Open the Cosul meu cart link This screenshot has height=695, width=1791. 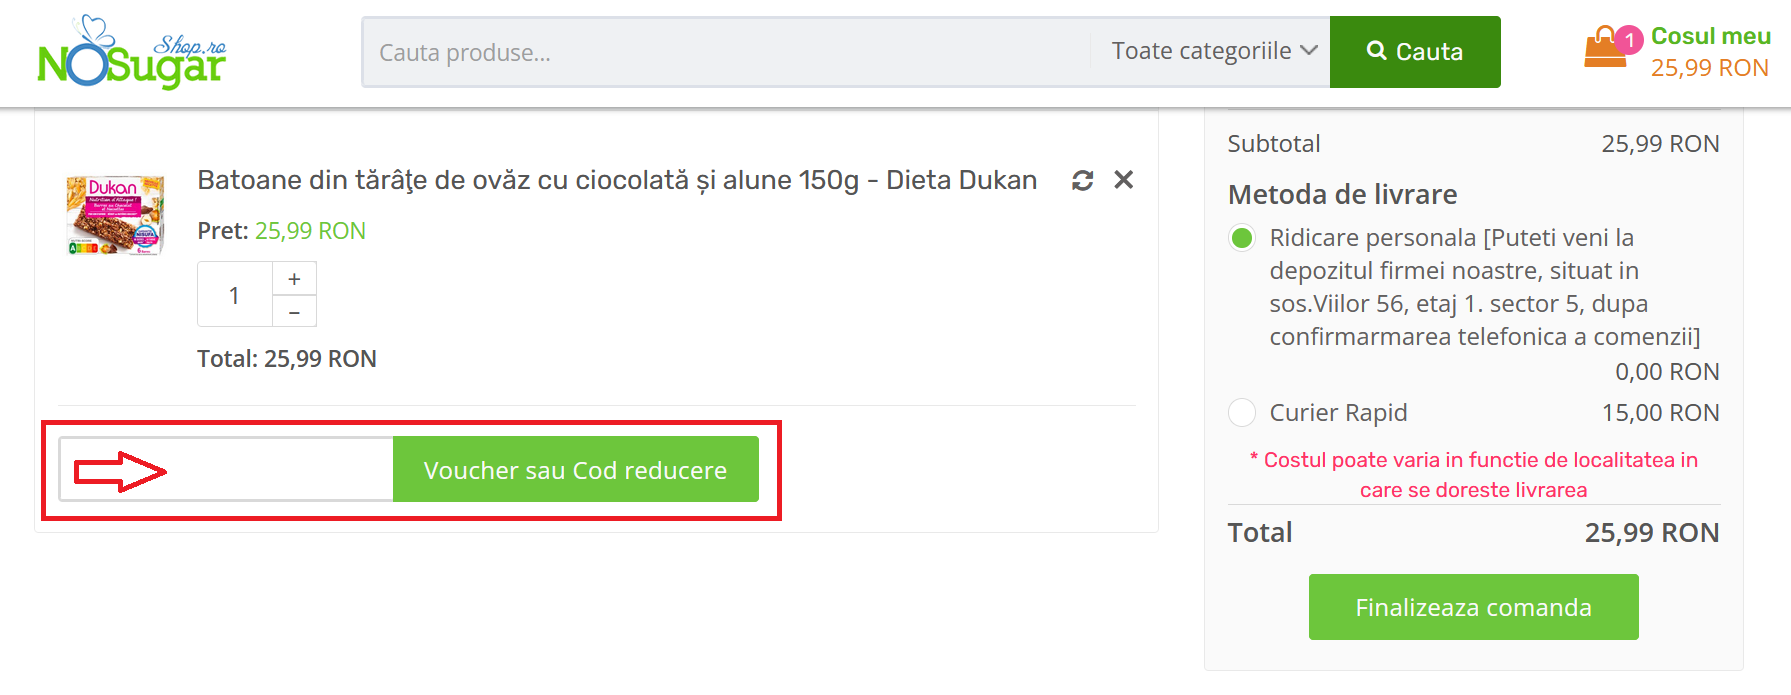point(1710,37)
